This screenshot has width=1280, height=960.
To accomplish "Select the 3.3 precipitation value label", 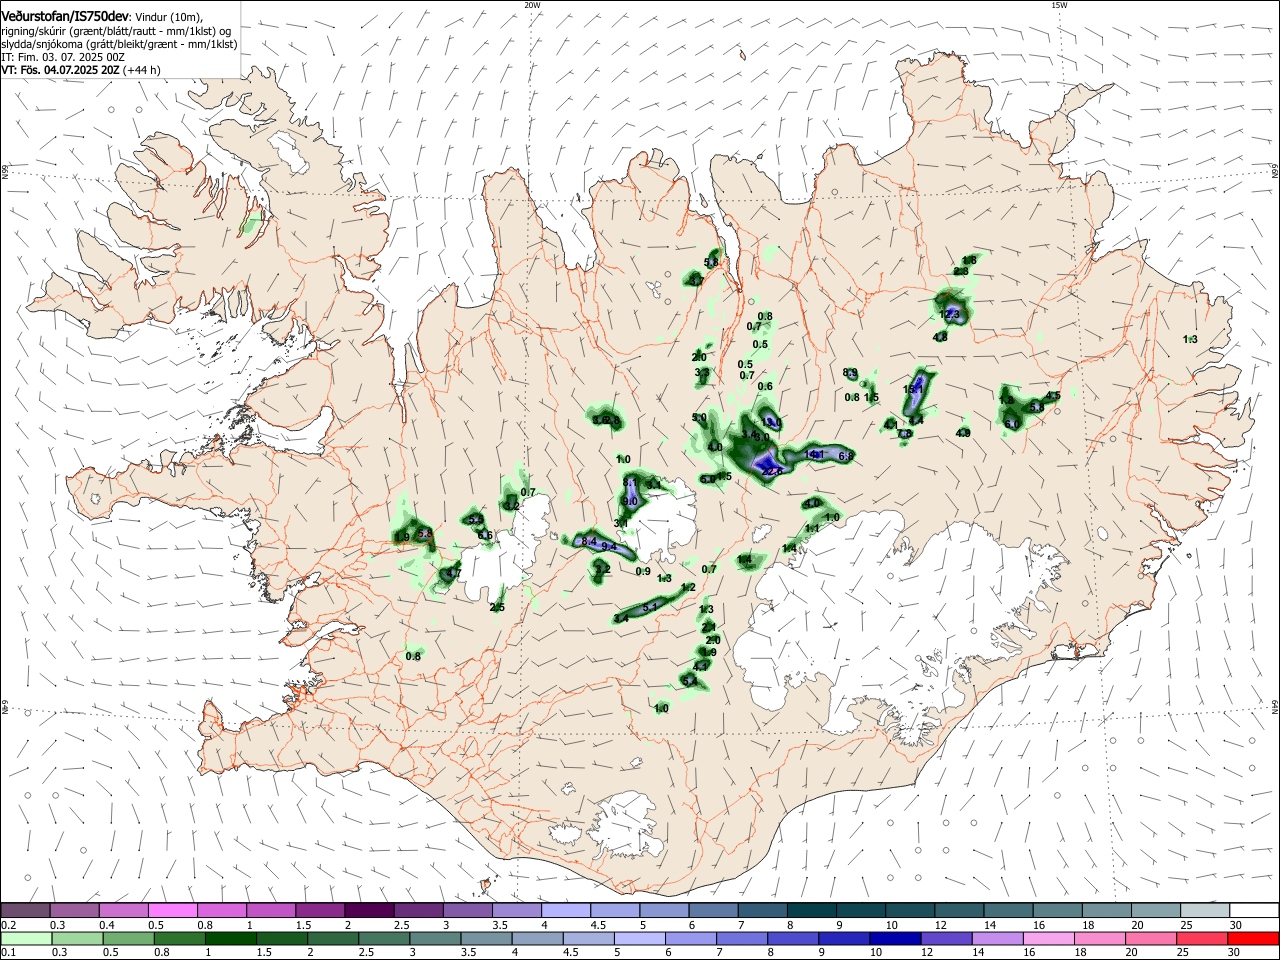I will pos(702,373).
